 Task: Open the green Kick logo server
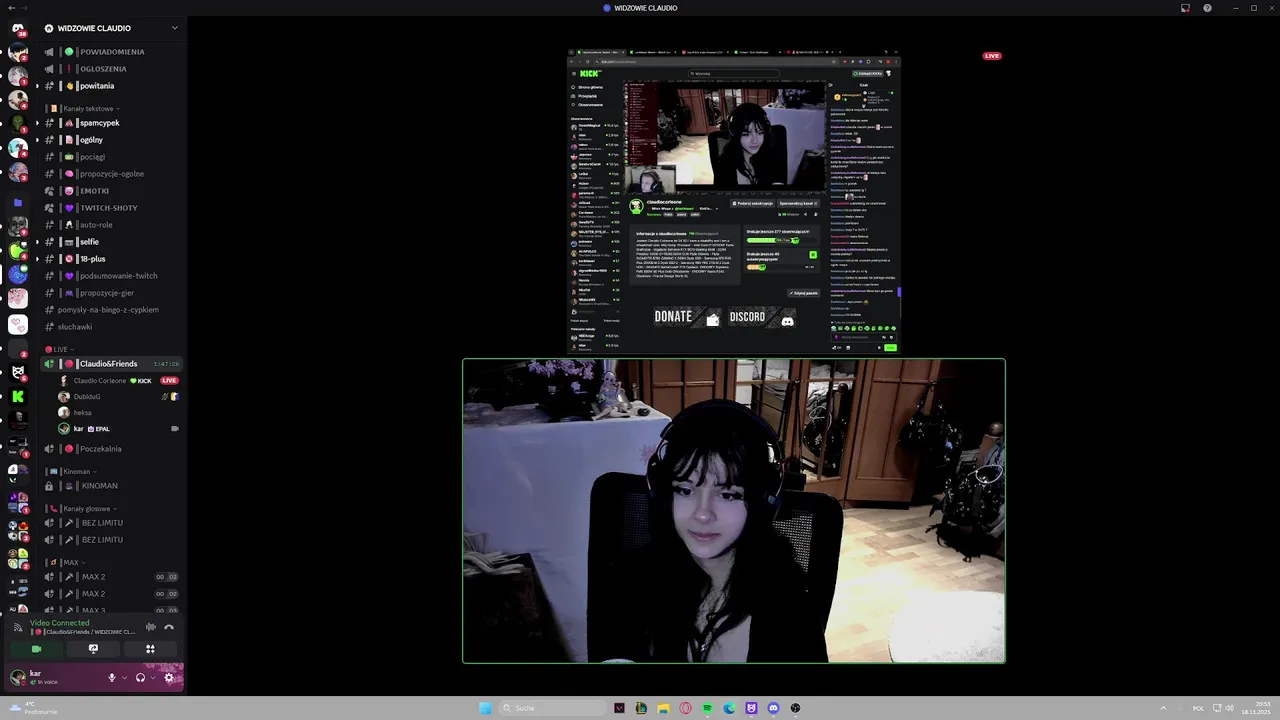pos(17,396)
